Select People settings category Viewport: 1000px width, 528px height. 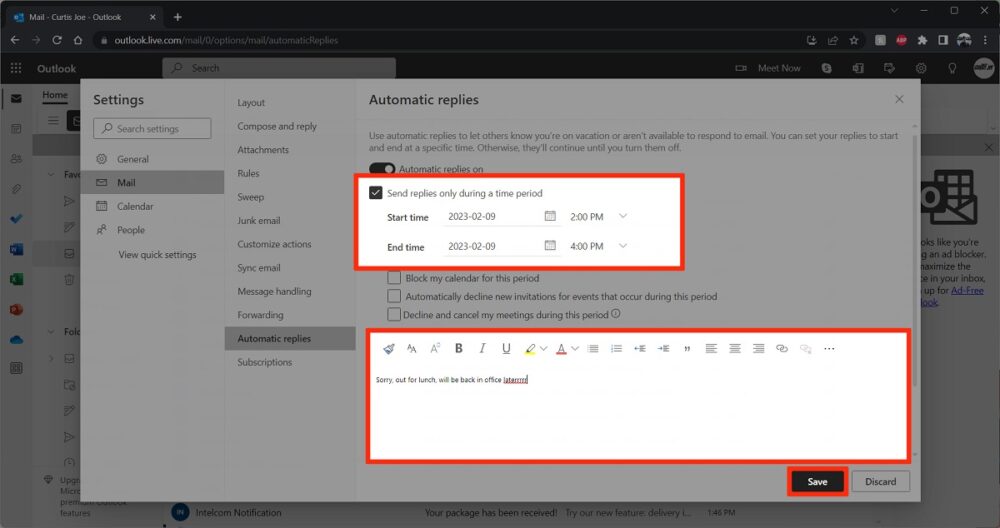(152, 230)
